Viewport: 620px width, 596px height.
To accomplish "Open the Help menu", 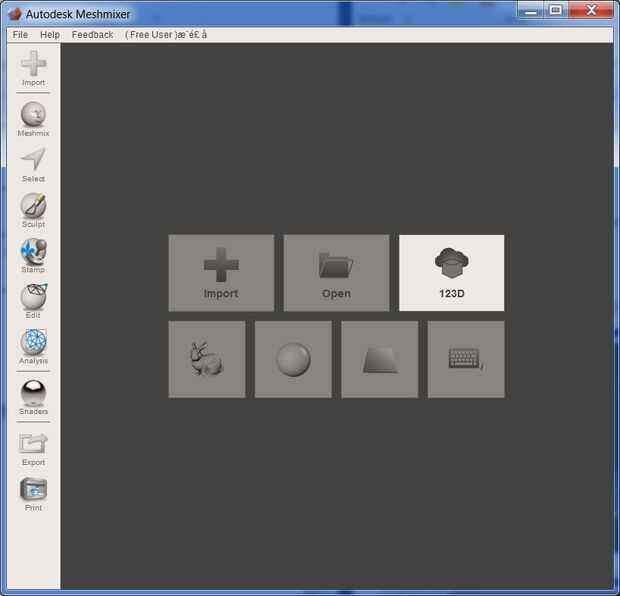I will click(x=50, y=35).
